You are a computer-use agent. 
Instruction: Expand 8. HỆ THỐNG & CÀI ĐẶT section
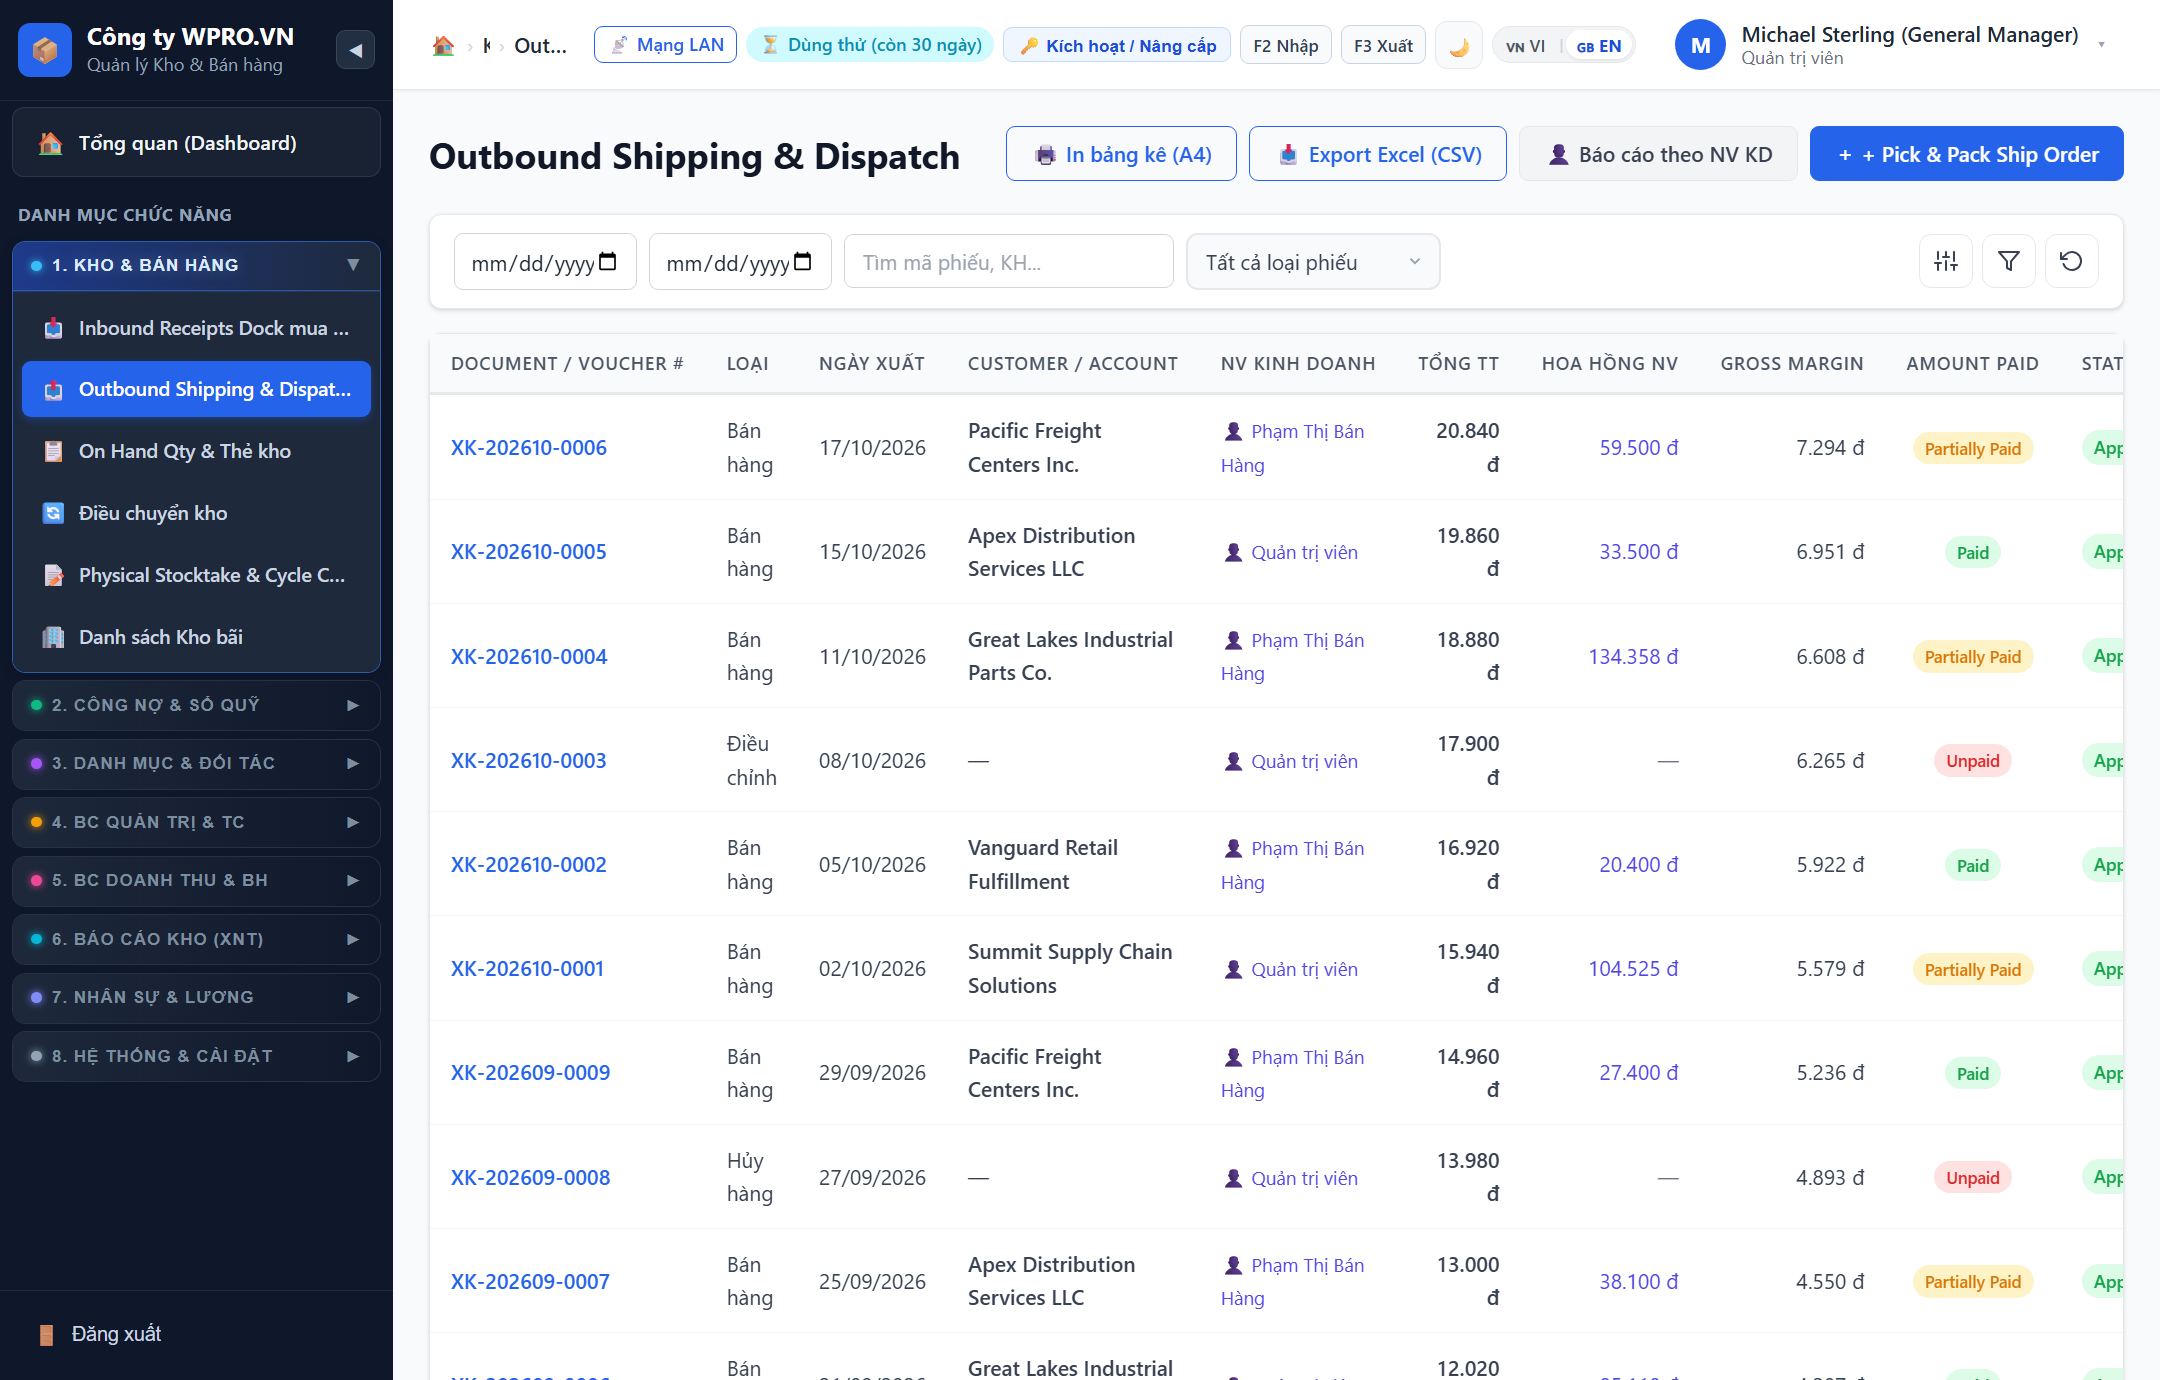click(196, 1056)
